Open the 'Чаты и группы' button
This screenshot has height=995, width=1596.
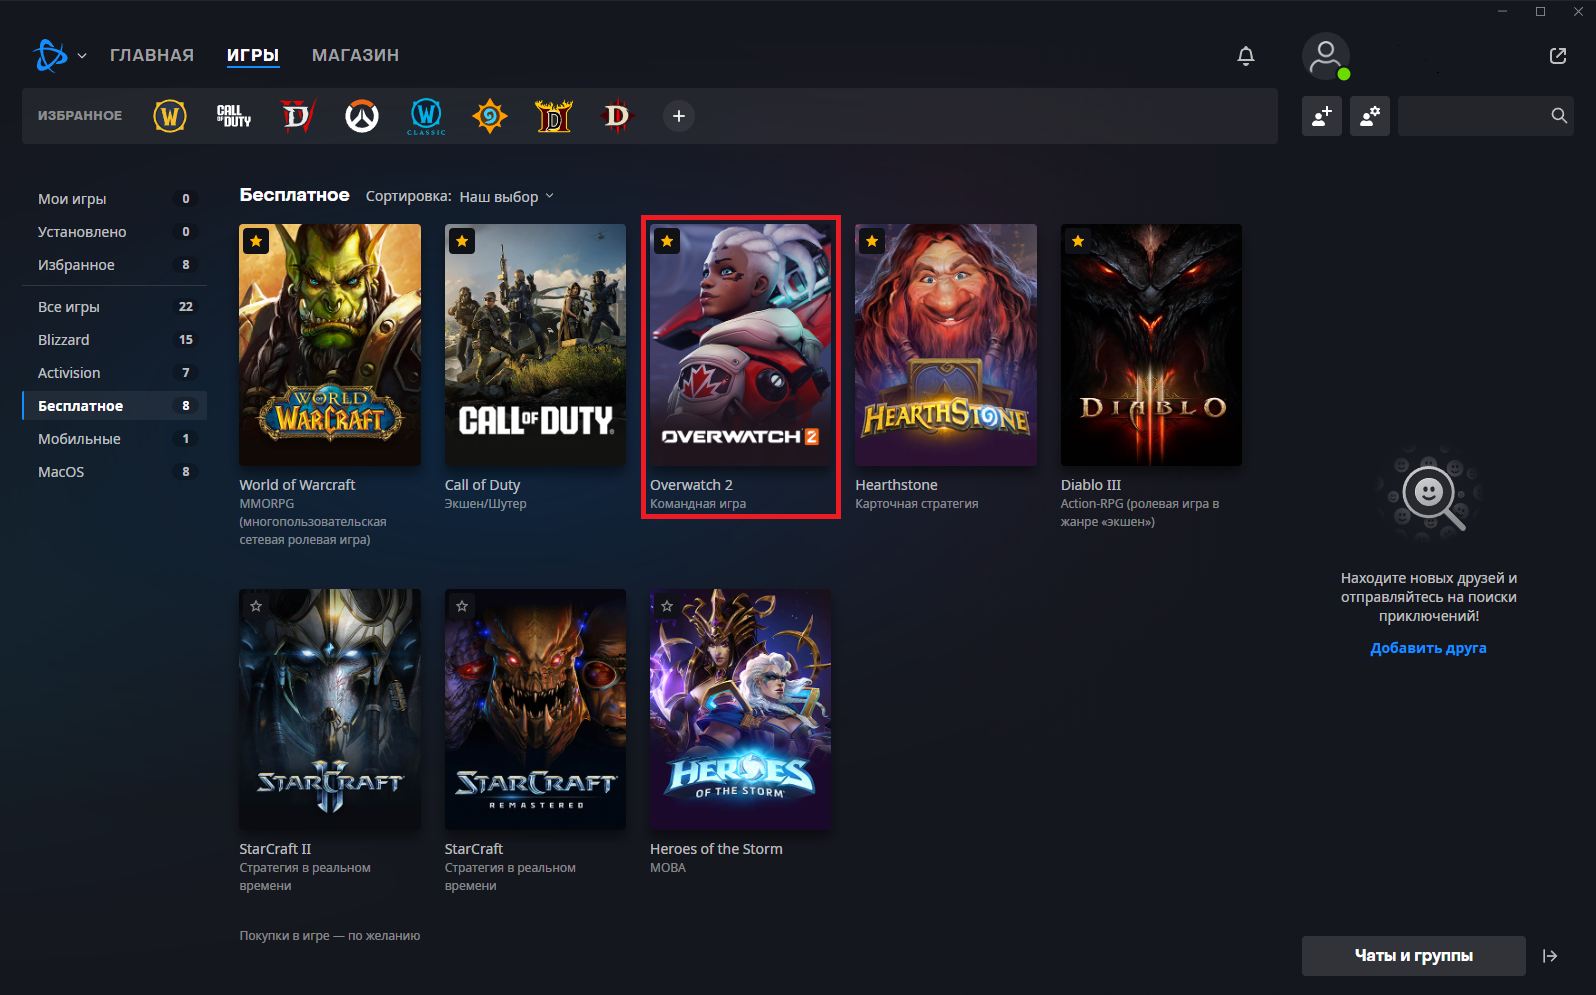tap(1413, 956)
